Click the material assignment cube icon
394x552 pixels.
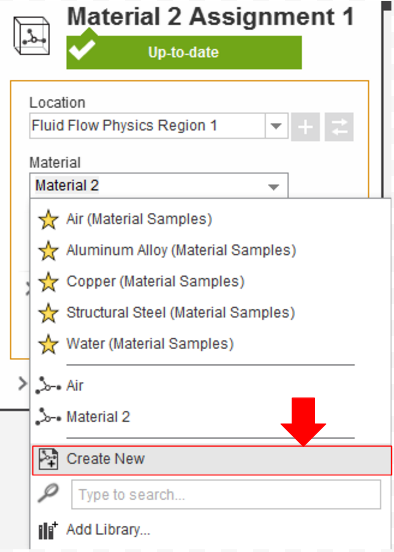click(32, 36)
